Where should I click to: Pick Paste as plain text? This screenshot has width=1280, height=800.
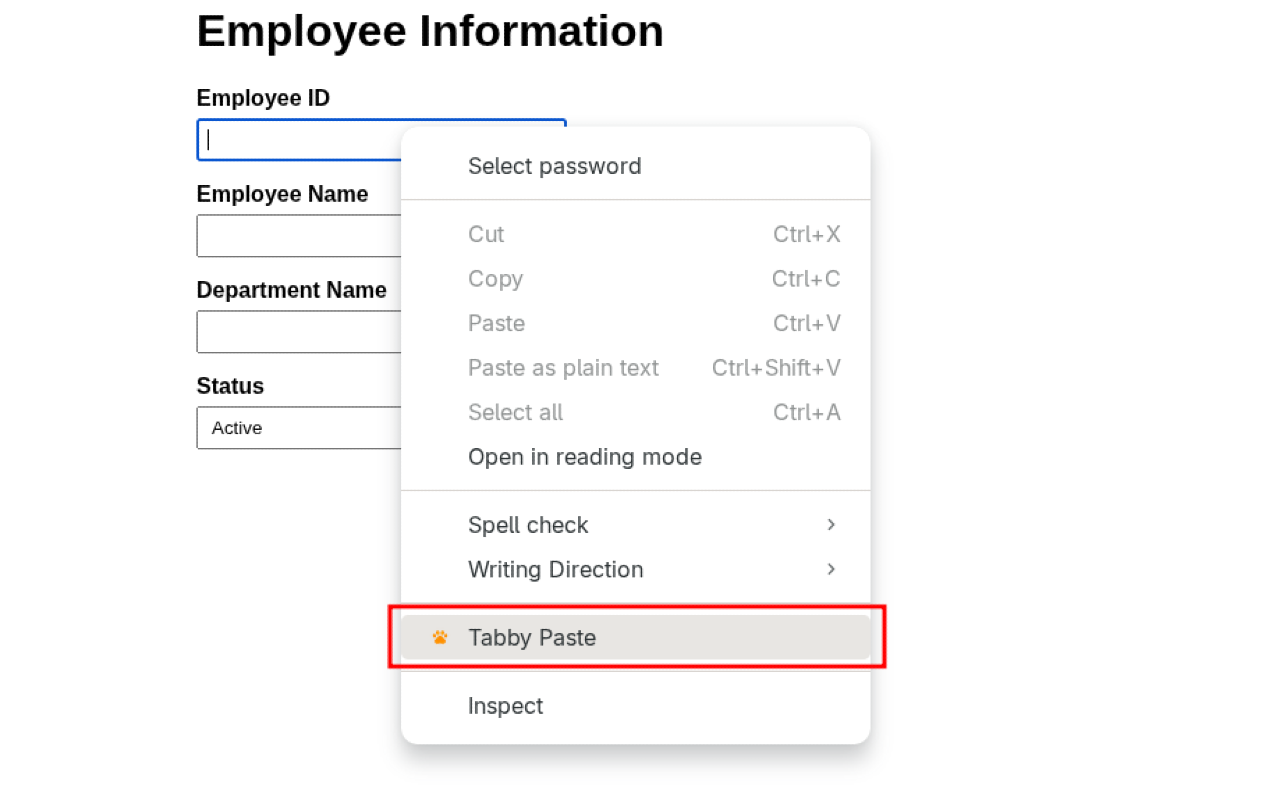[x=564, y=368]
